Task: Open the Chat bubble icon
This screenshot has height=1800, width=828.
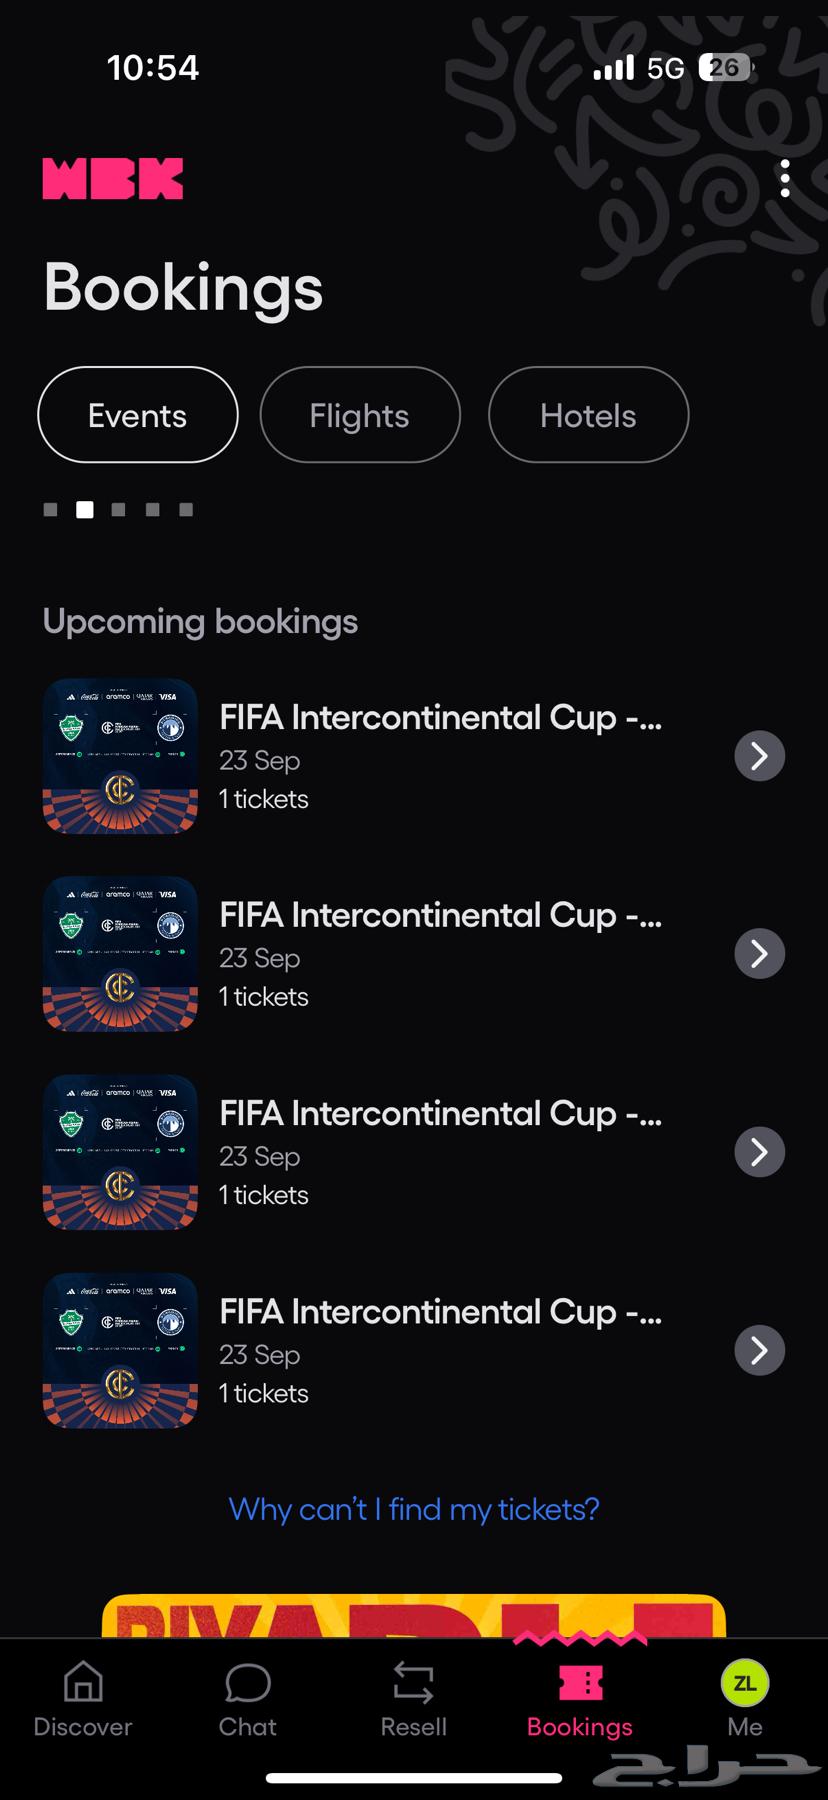Action: pyautogui.click(x=248, y=1683)
